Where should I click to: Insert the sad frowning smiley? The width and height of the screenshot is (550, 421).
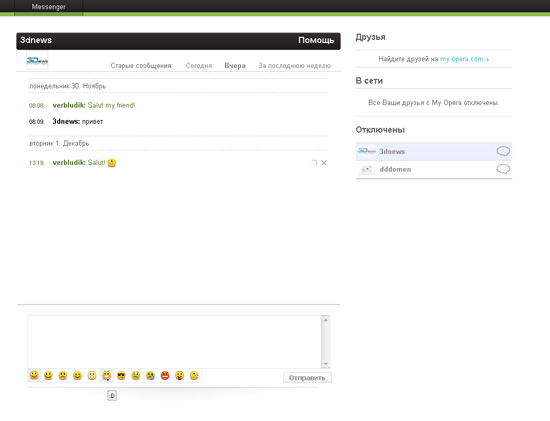coord(63,376)
